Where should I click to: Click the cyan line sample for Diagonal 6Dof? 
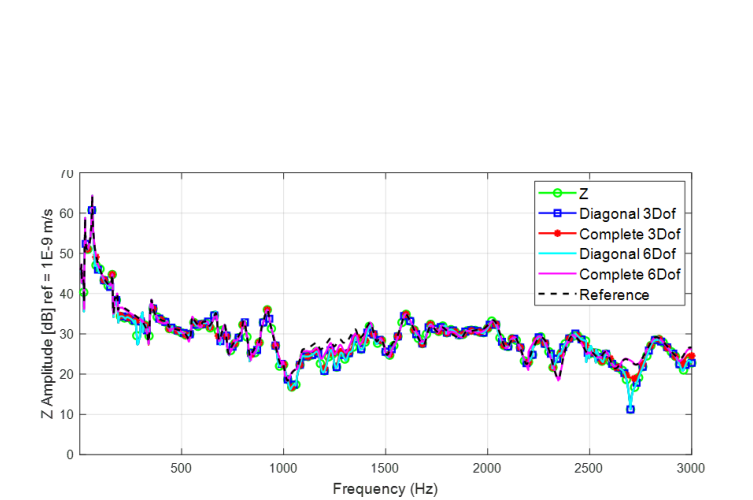(557, 254)
